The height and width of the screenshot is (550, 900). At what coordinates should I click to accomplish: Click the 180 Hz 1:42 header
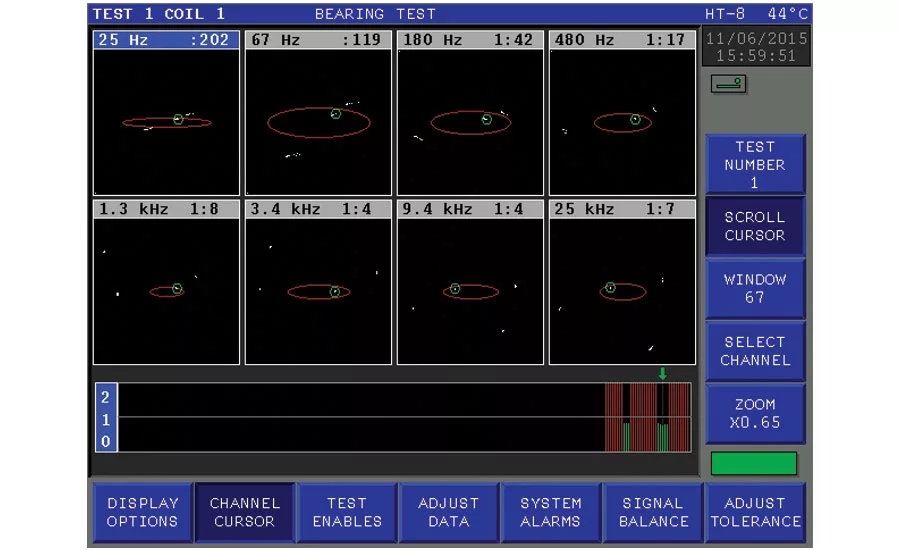(471, 40)
